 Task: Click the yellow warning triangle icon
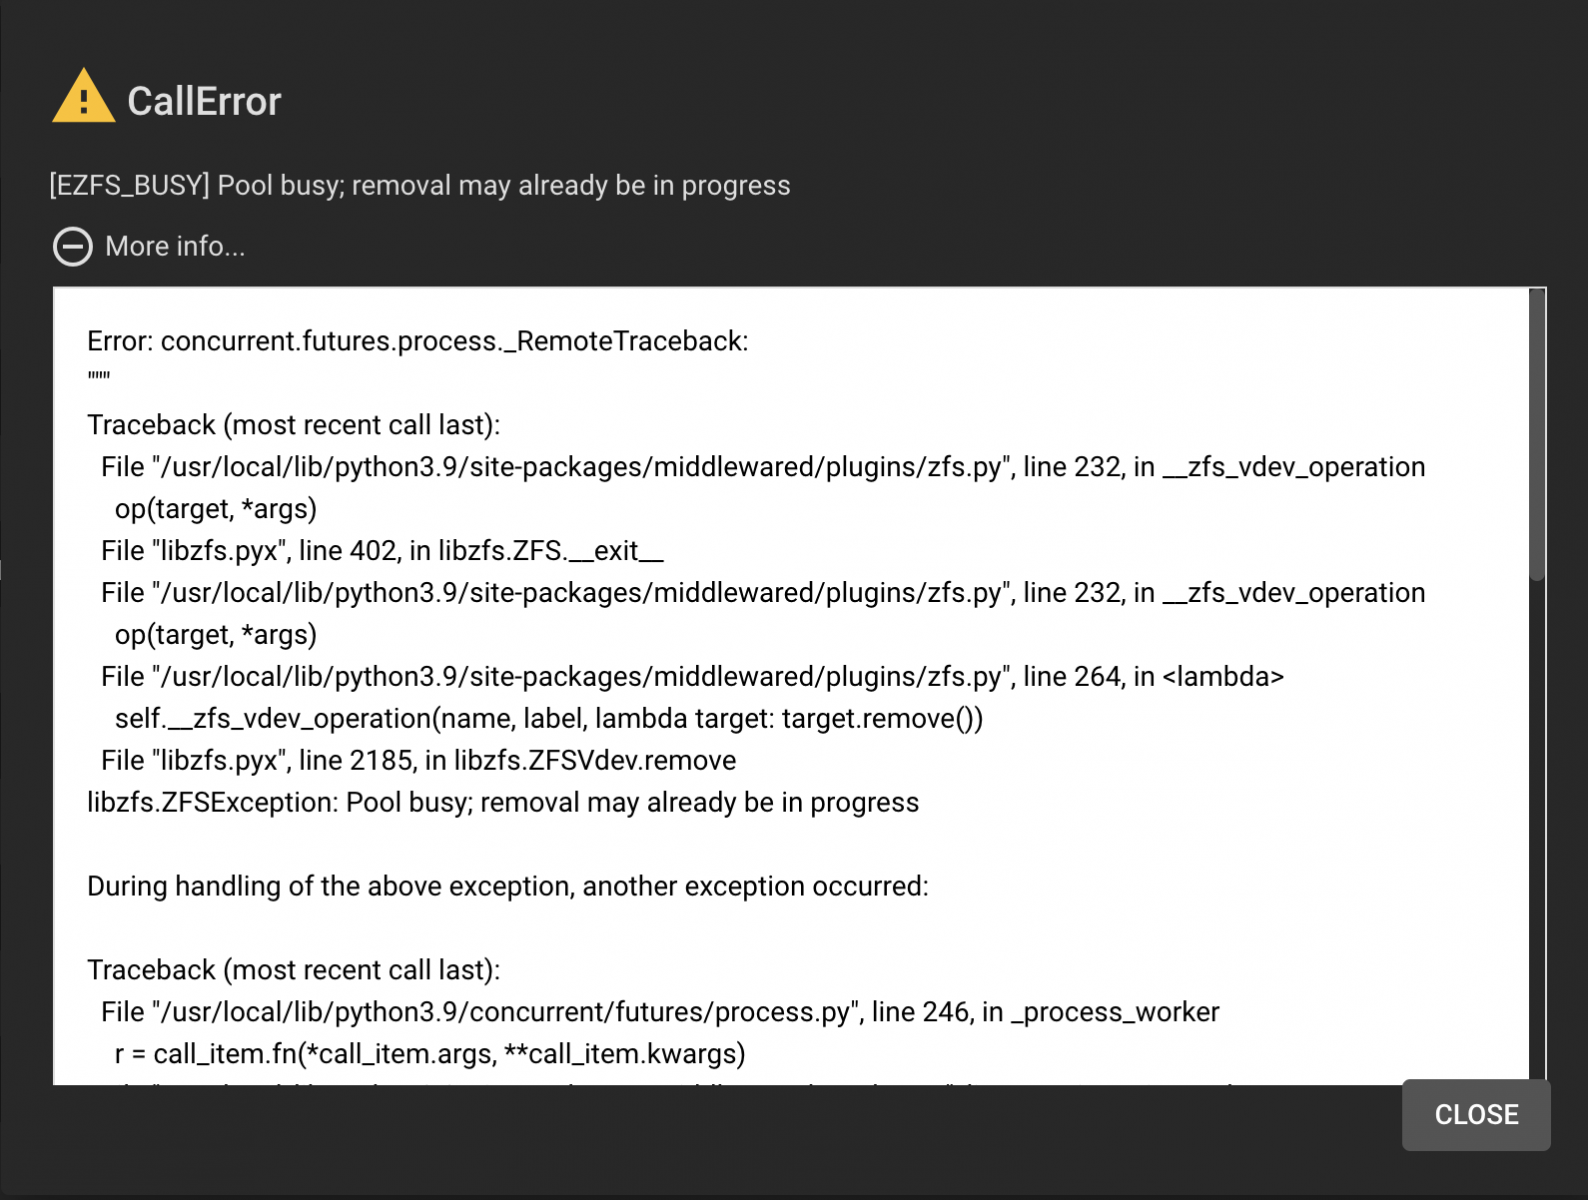83,96
